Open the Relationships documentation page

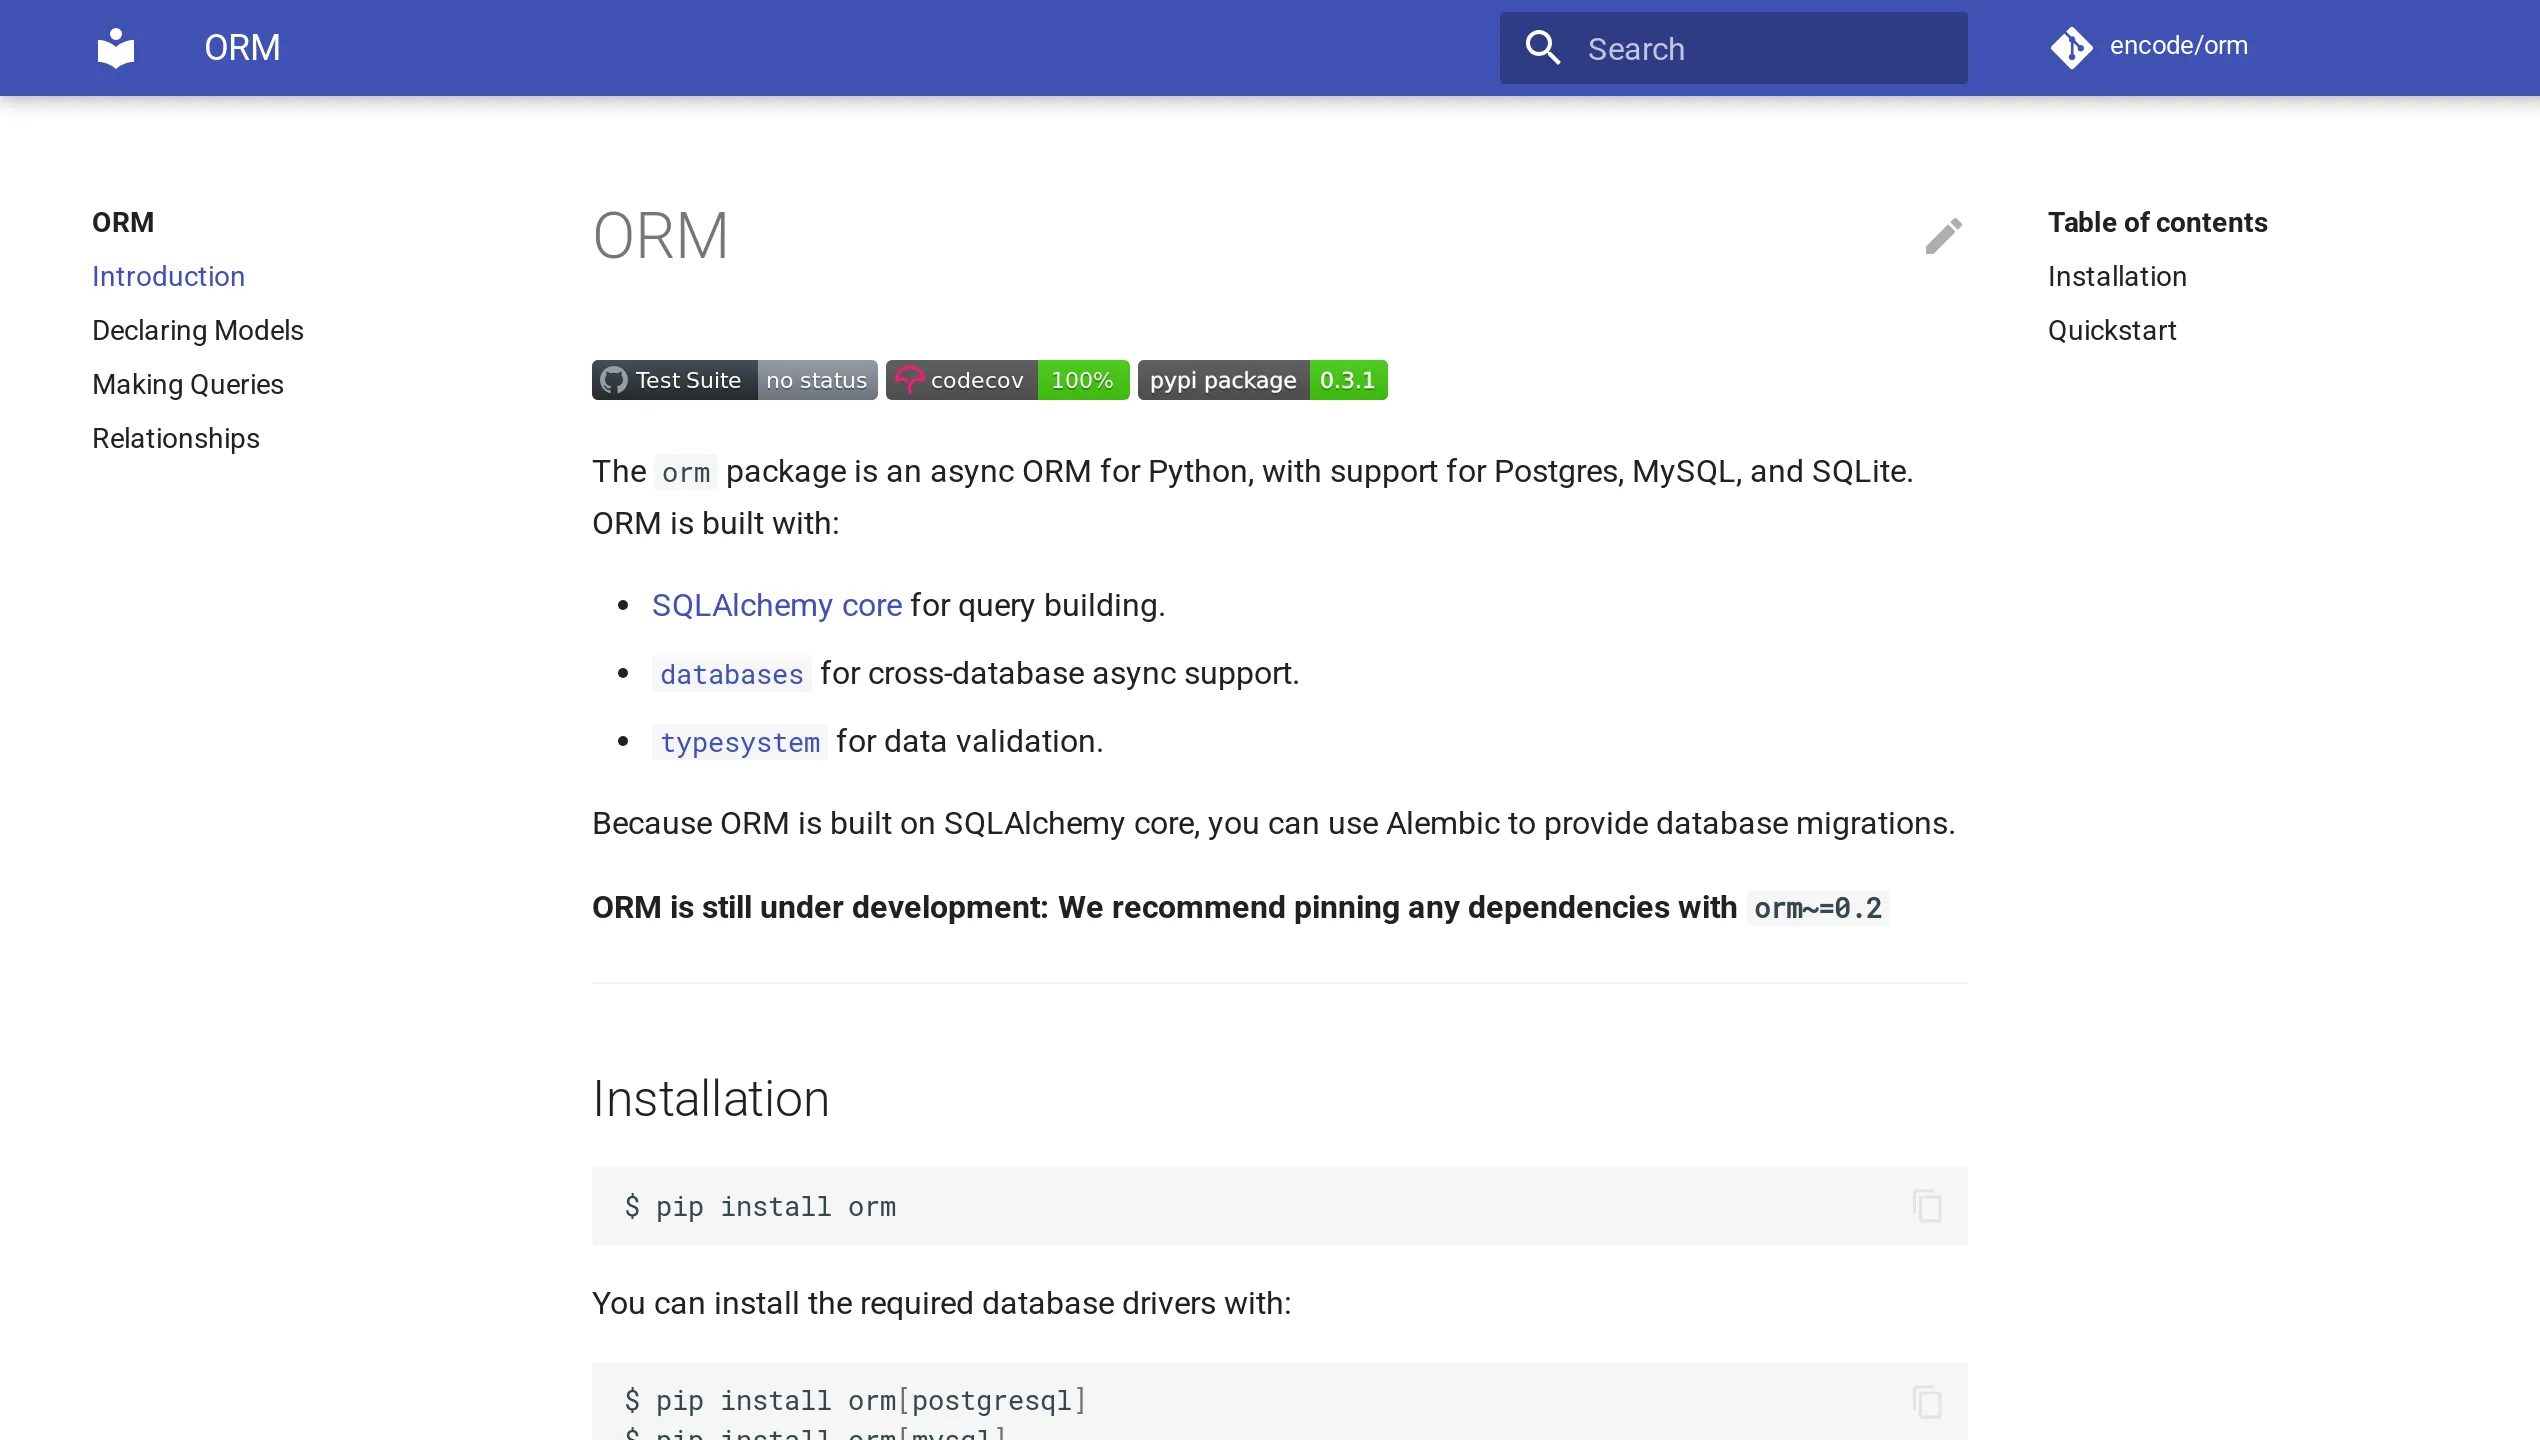click(175, 438)
